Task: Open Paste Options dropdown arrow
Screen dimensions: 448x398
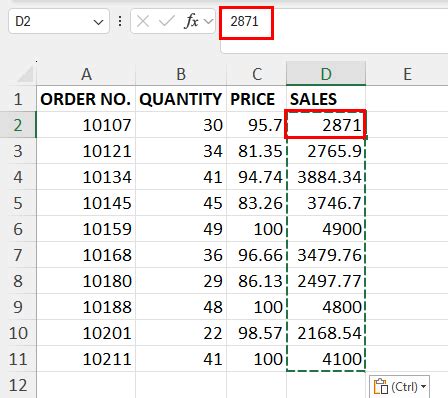Action: click(x=424, y=387)
